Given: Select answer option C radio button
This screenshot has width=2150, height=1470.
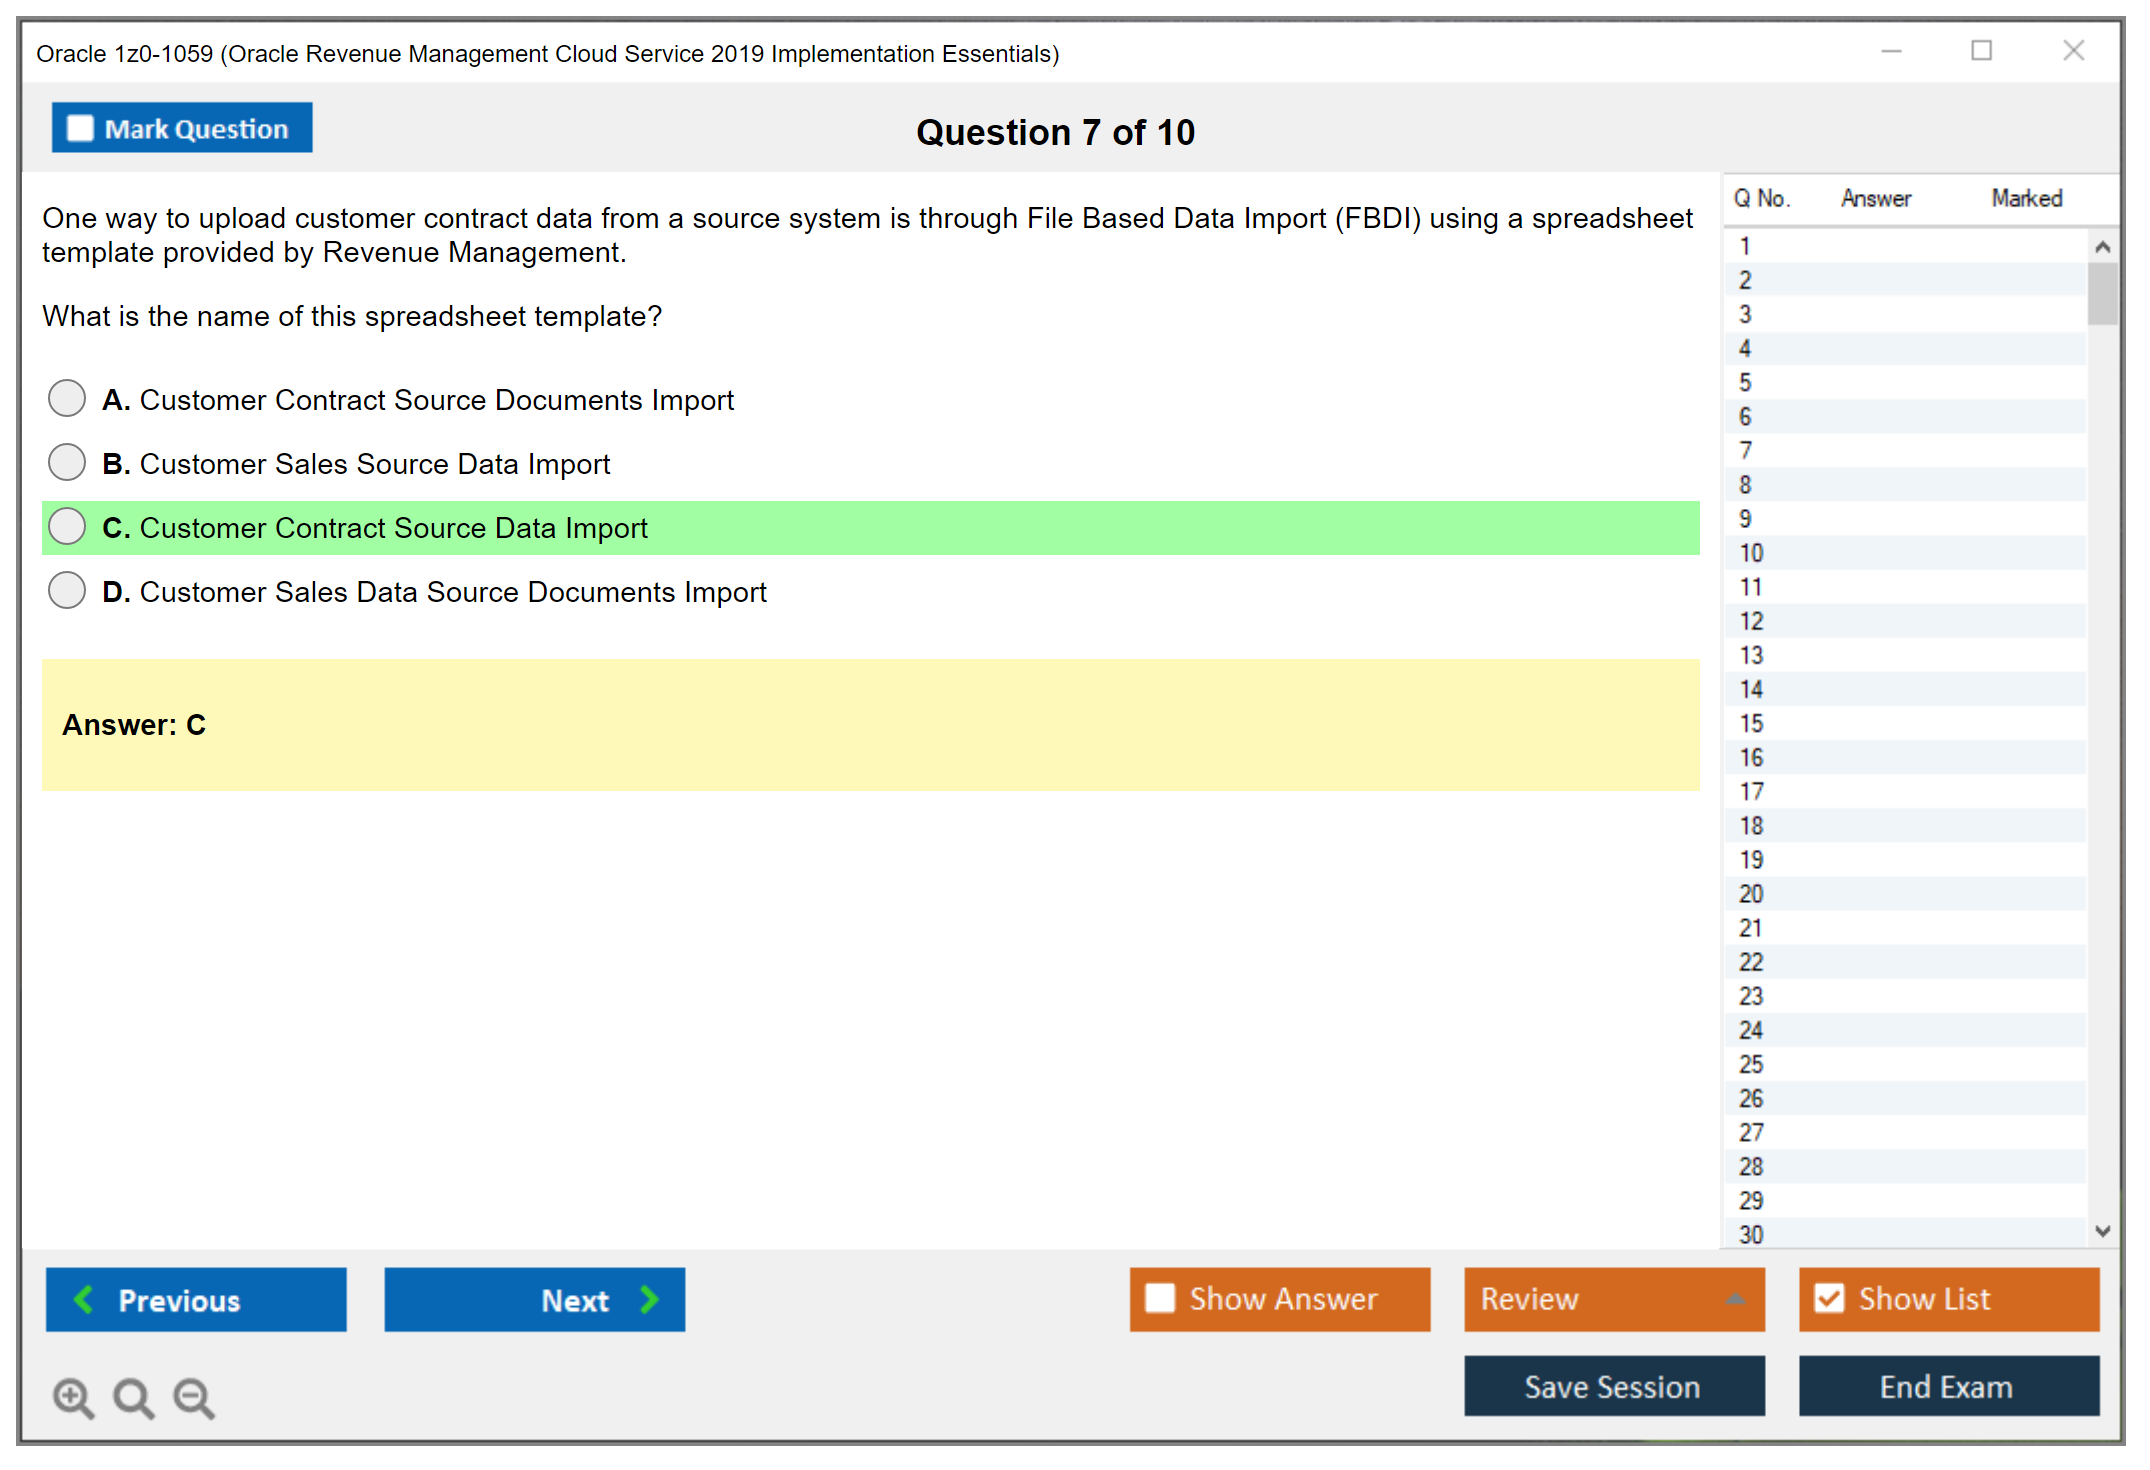Looking at the screenshot, I should 66,526.
